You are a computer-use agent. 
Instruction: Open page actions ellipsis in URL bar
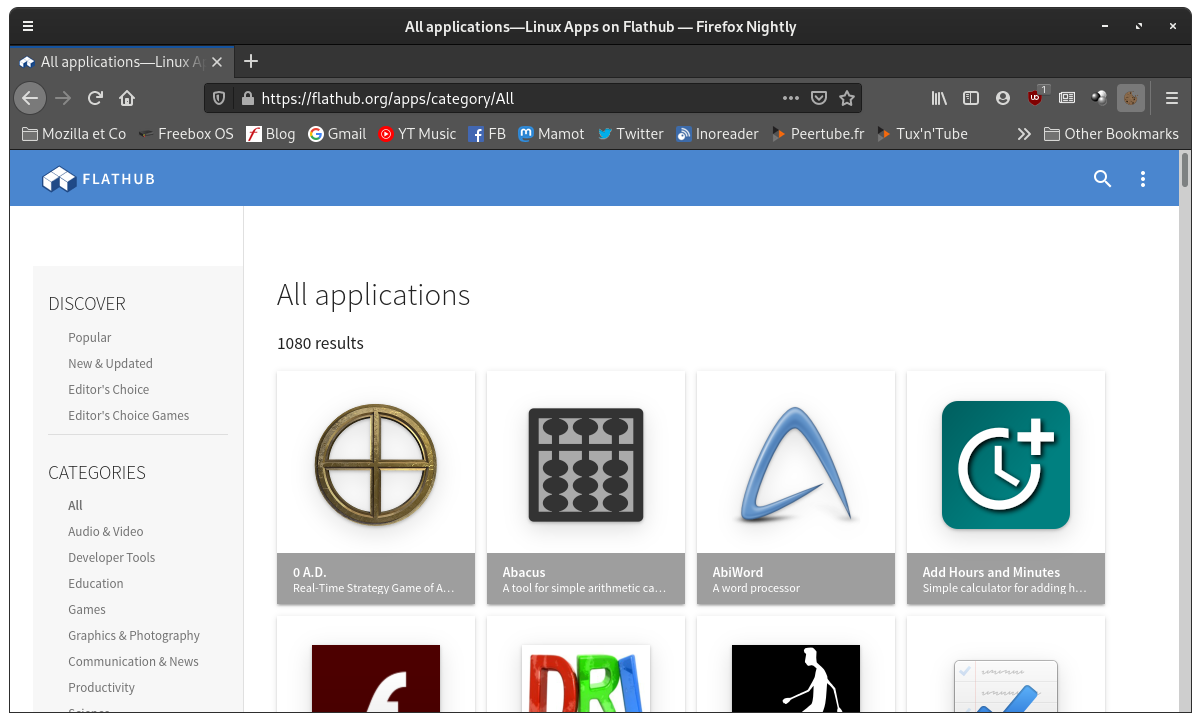pyautogui.click(x=790, y=98)
